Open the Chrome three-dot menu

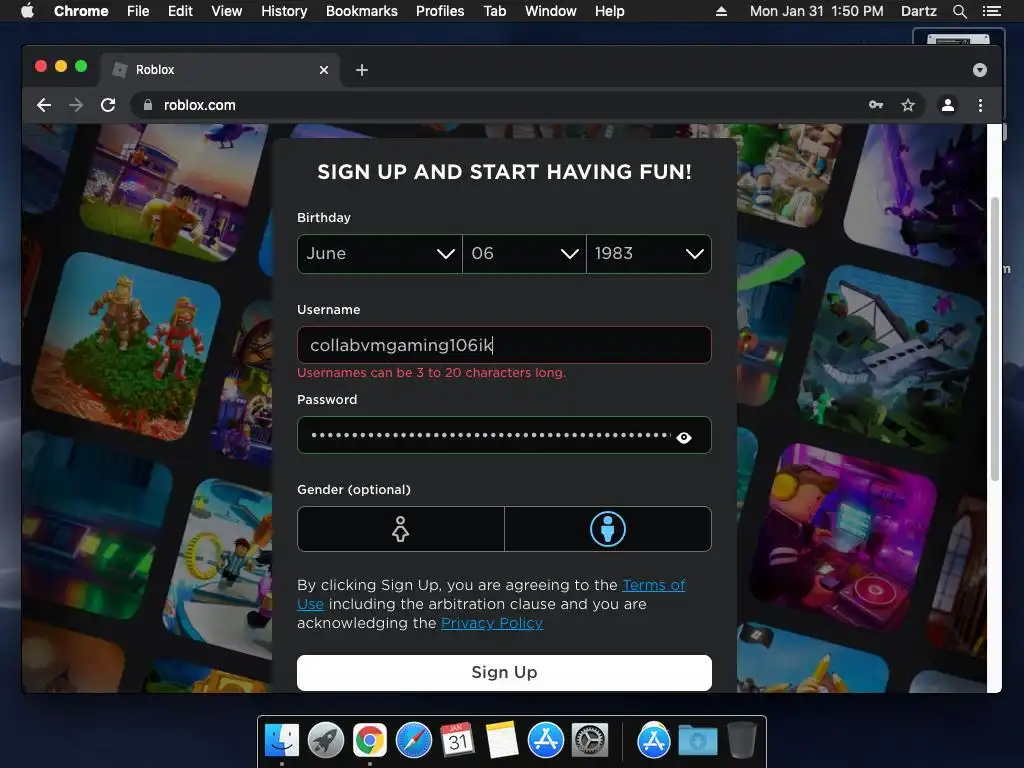(980, 105)
